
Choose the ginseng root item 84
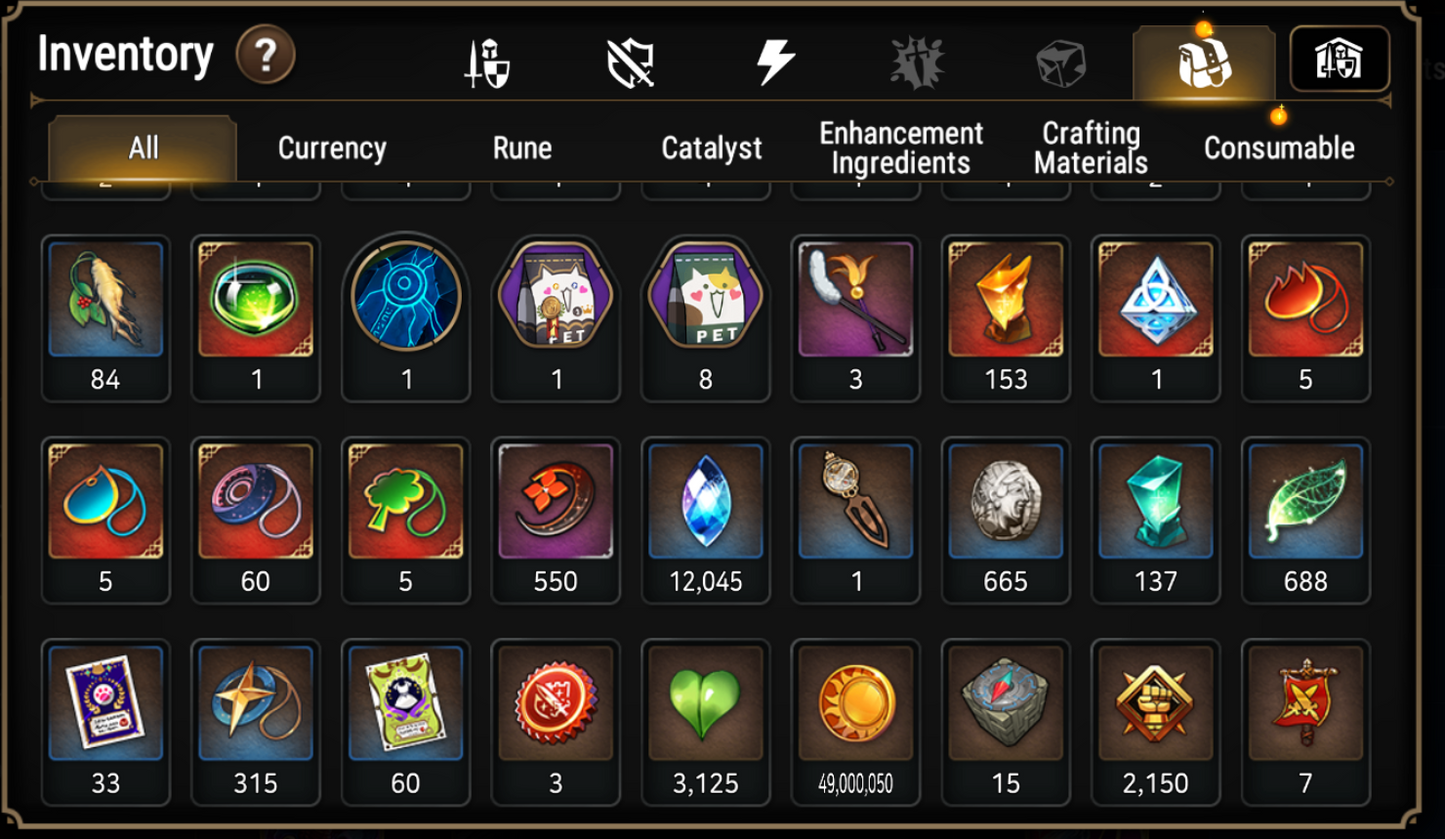pos(106,318)
